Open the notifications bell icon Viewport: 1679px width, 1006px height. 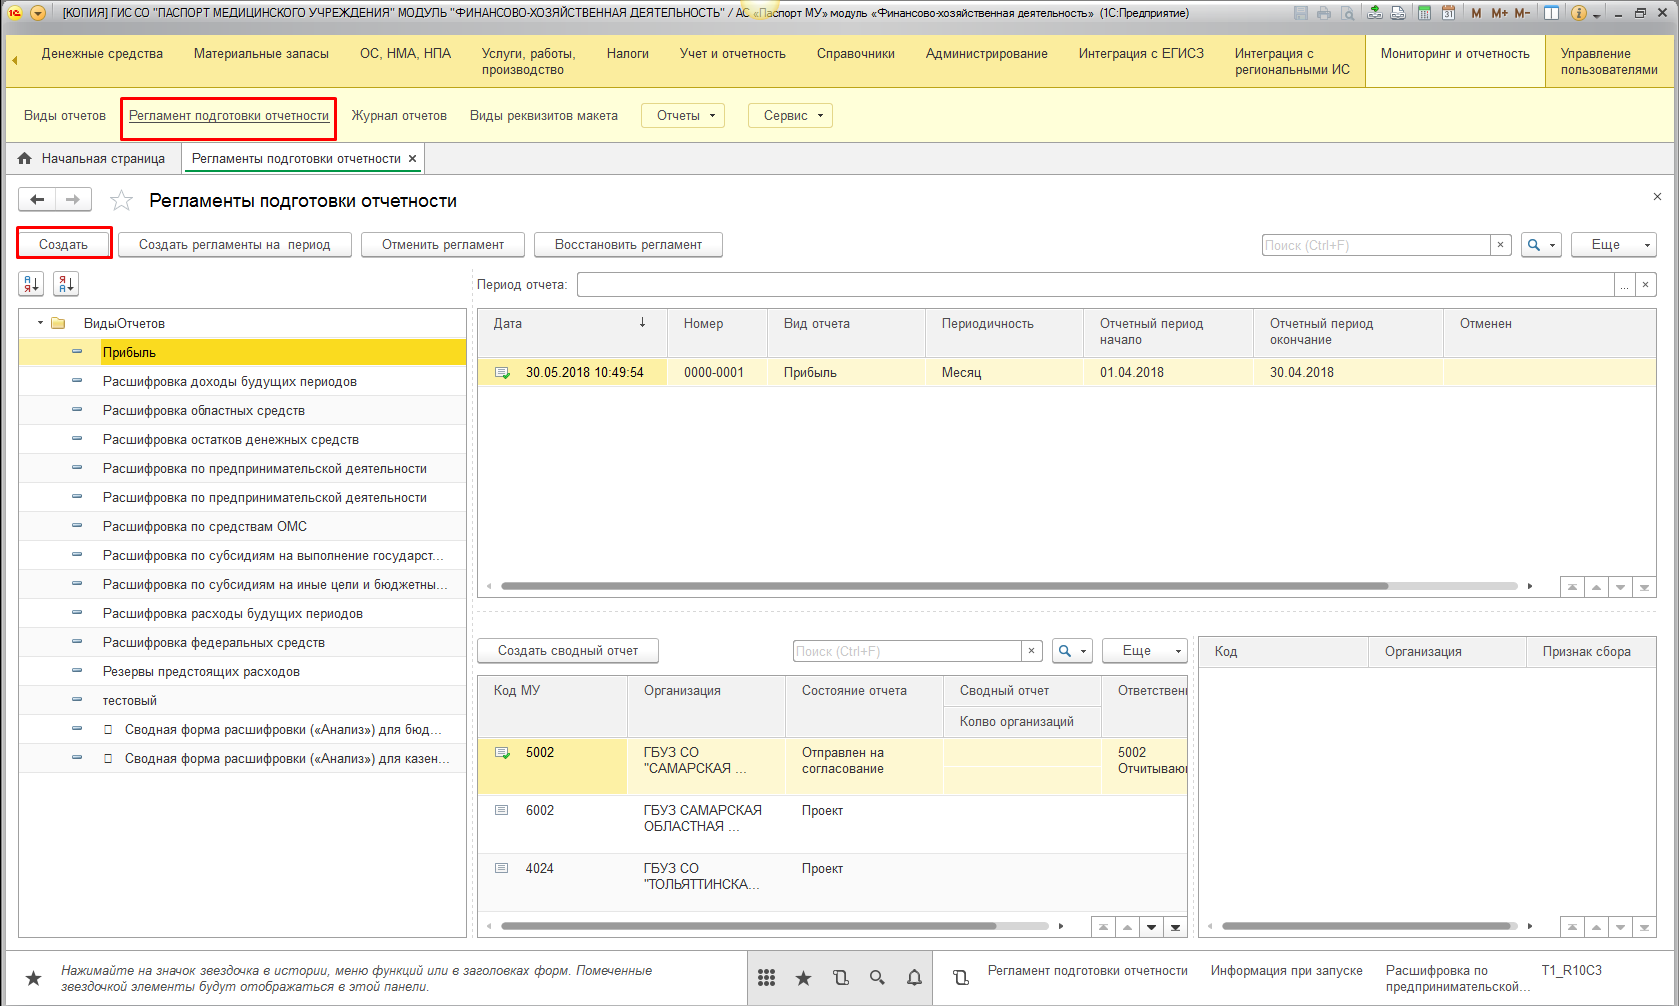914,978
